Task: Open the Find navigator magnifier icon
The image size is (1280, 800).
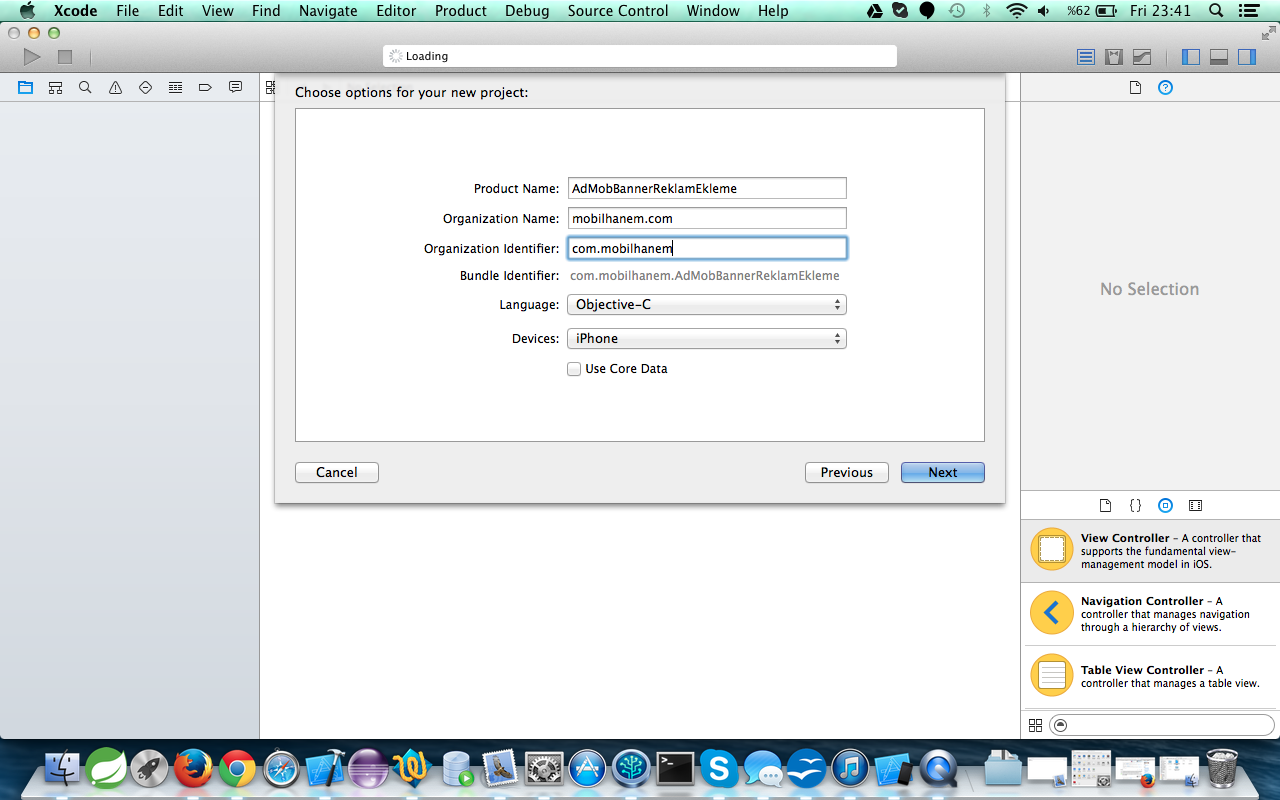Action: (x=86, y=87)
